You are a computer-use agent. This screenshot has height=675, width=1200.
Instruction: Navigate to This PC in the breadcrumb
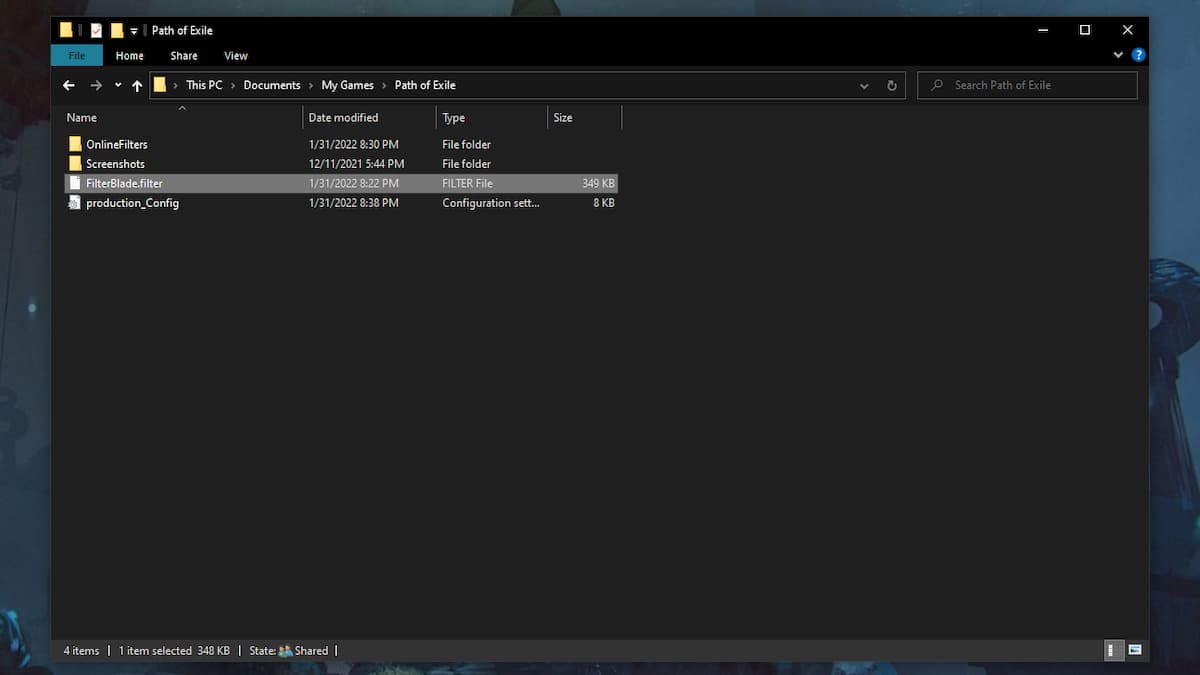point(204,86)
